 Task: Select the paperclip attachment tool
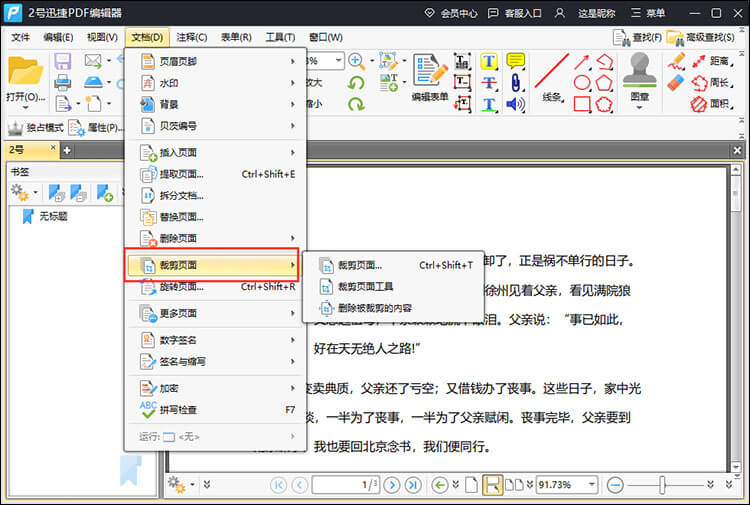tap(516, 82)
